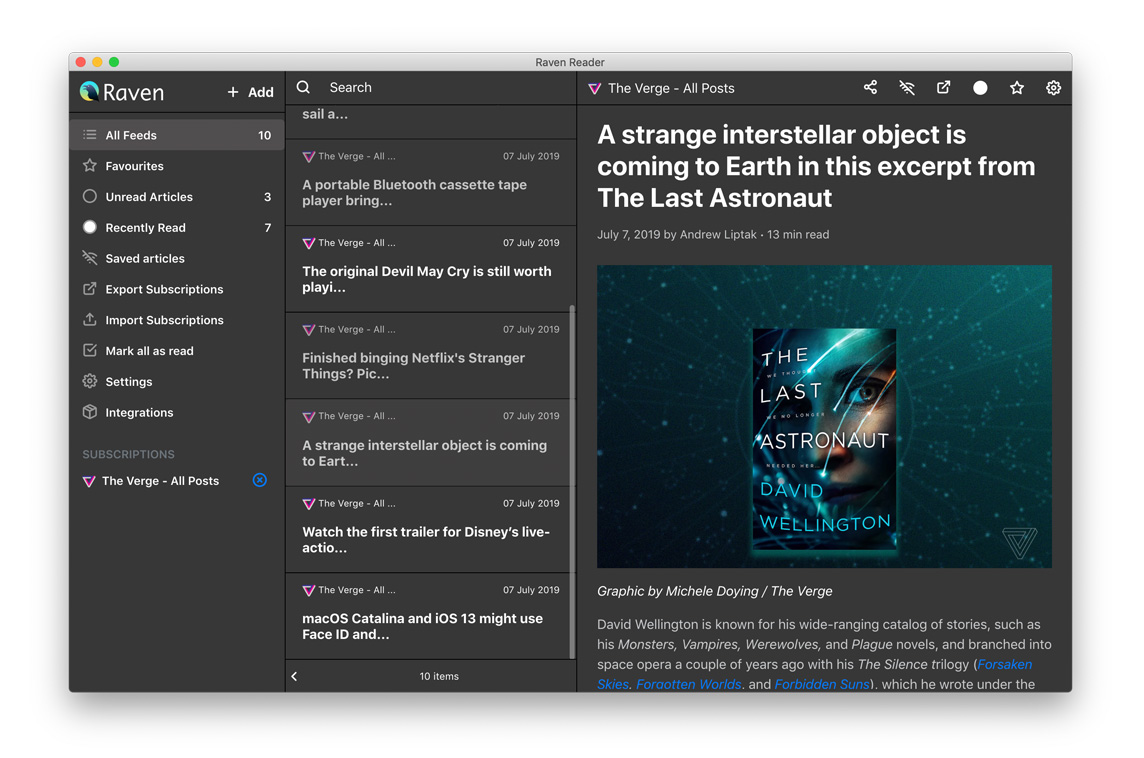Click the Import Subscriptions upload icon
Image resolution: width=1144 pixels, height=758 pixels.
click(x=90, y=319)
